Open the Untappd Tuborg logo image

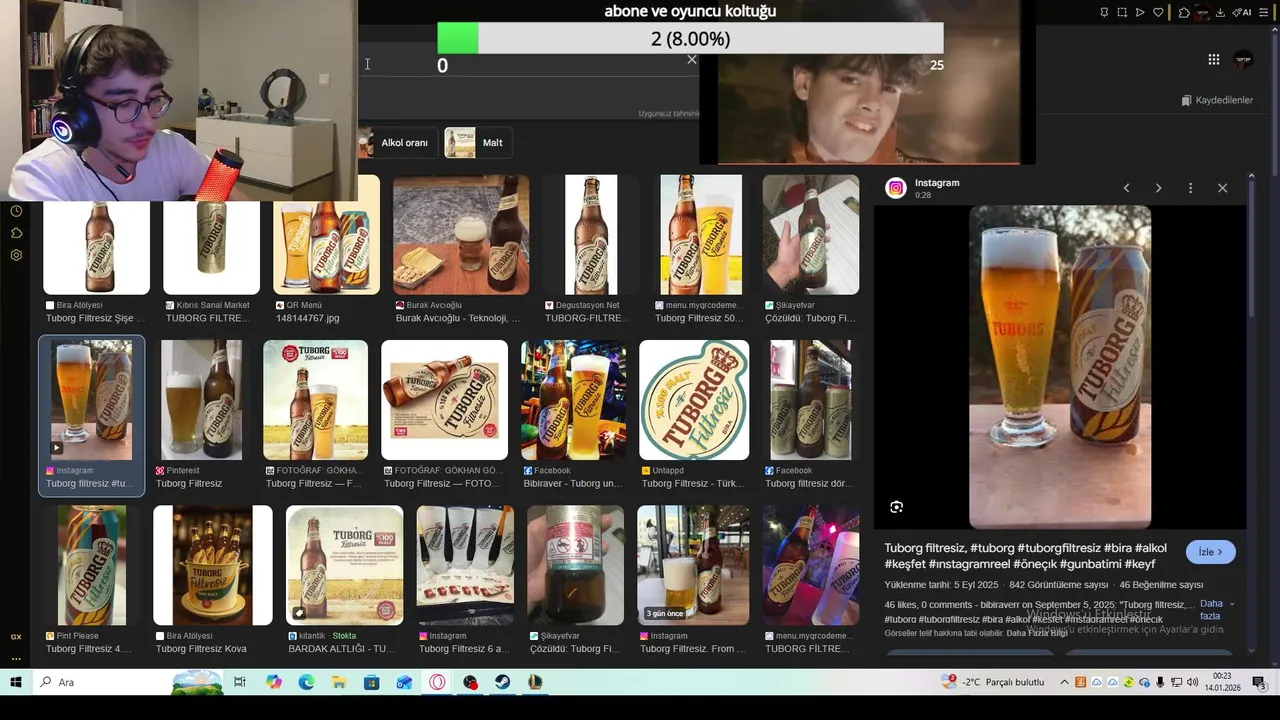(x=694, y=400)
